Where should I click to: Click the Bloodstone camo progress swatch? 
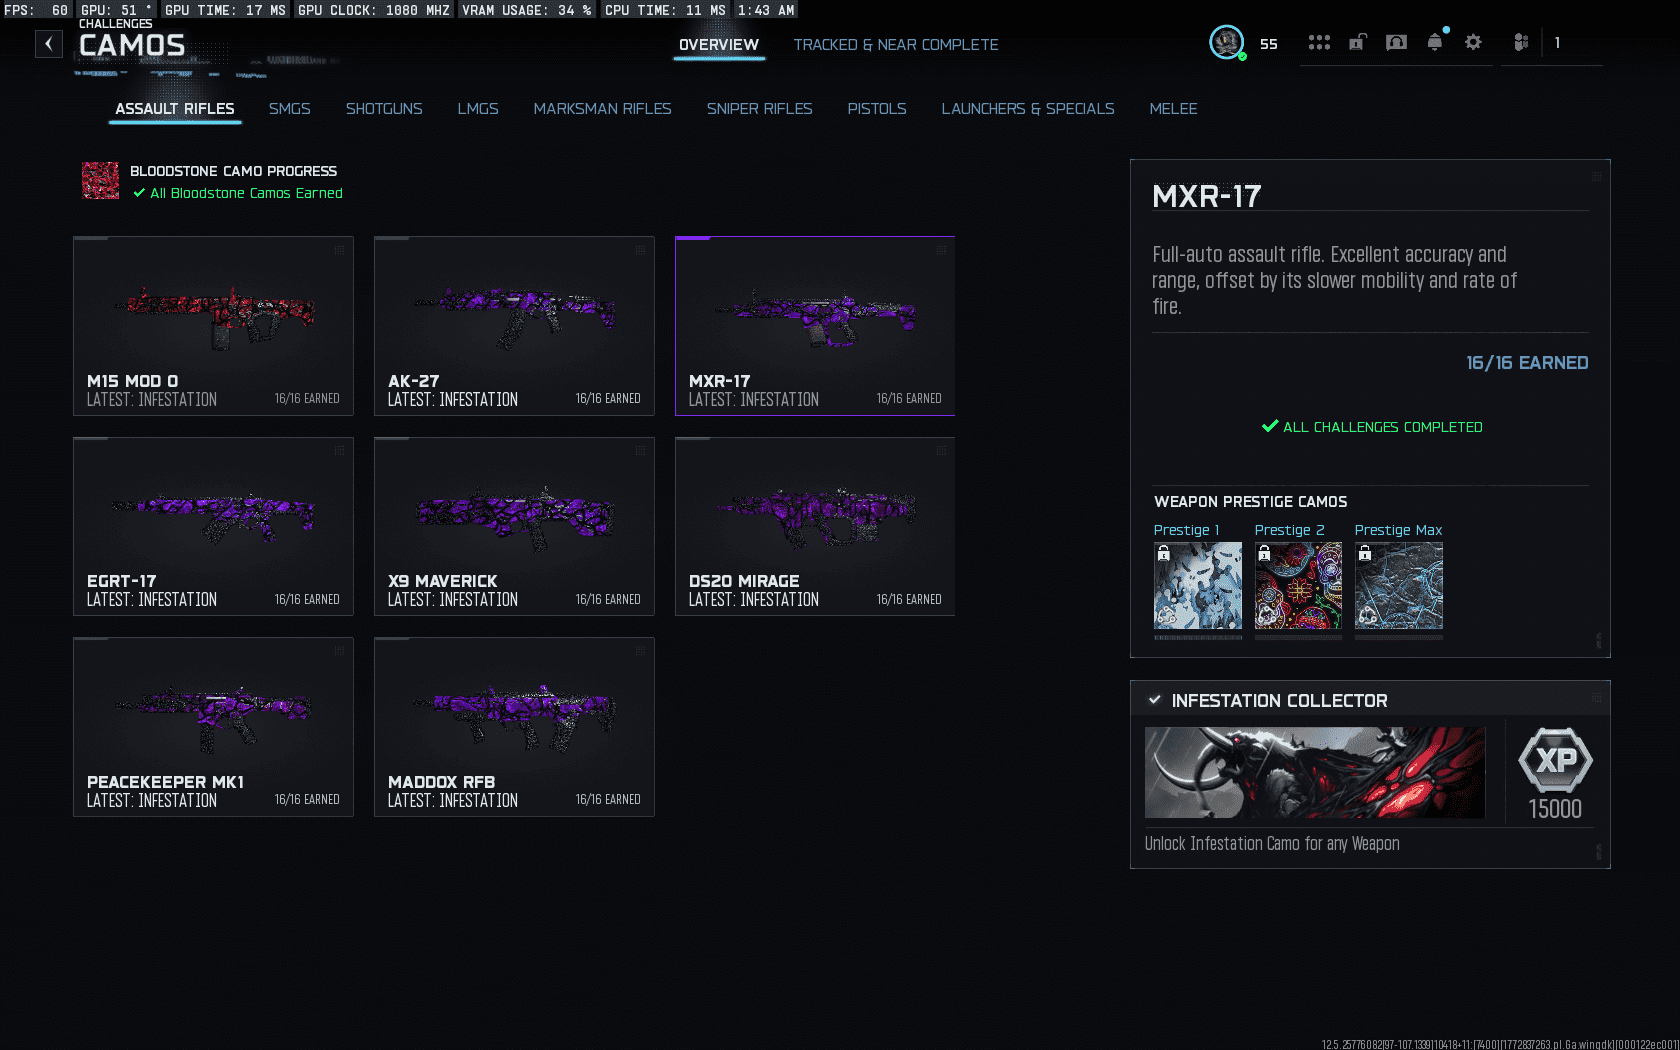tap(100, 181)
